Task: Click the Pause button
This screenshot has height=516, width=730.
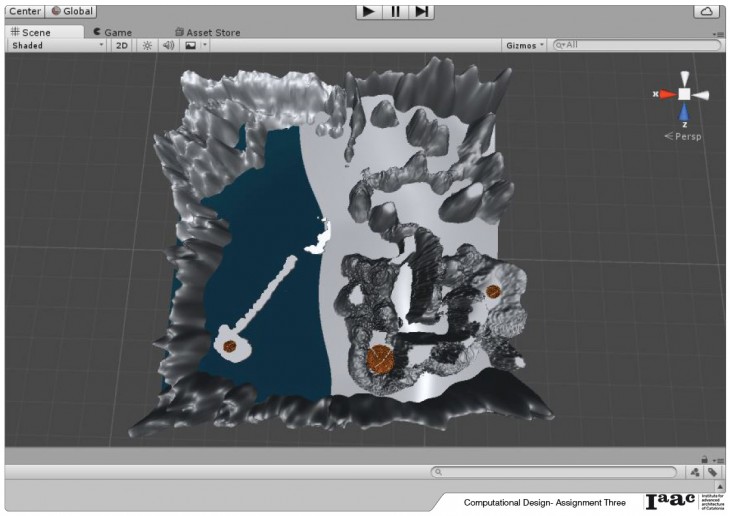Action: click(x=396, y=11)
